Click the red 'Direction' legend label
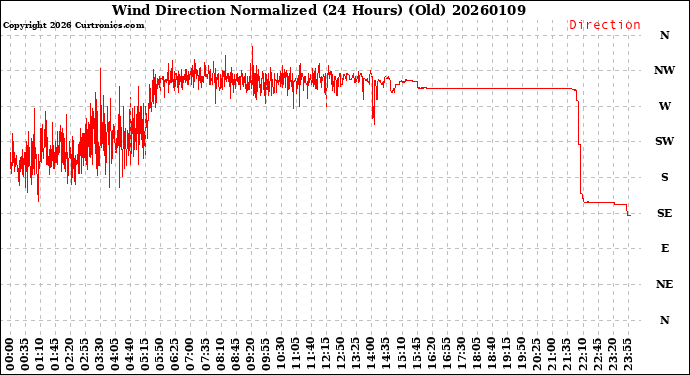Image resolution: width=690 pixels, height=375 pixels. 605,25
